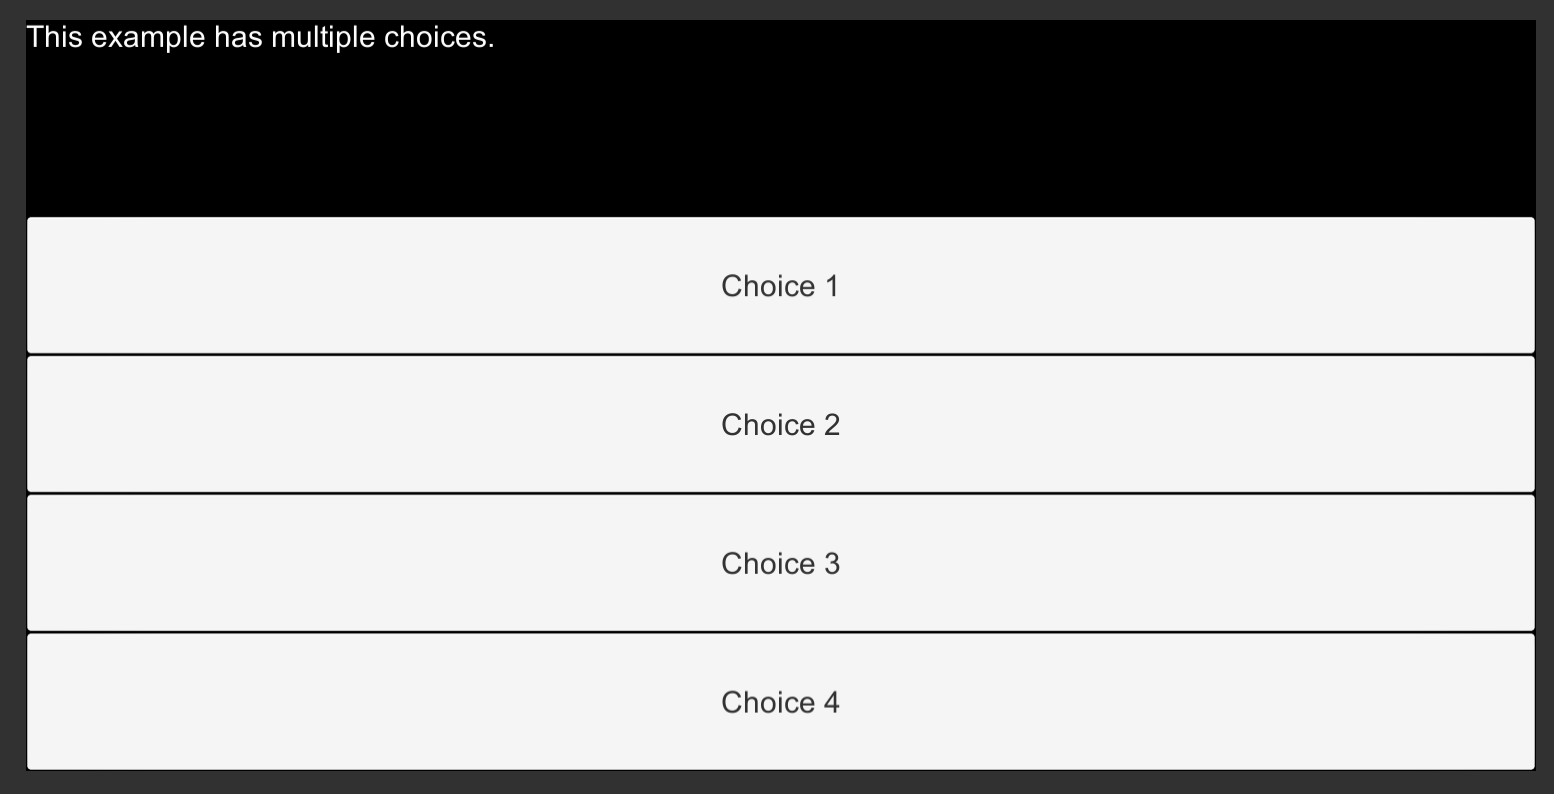1554x794 pixels.
Task: Click the Choice 1 button
Action: click(x=780, y=286)
